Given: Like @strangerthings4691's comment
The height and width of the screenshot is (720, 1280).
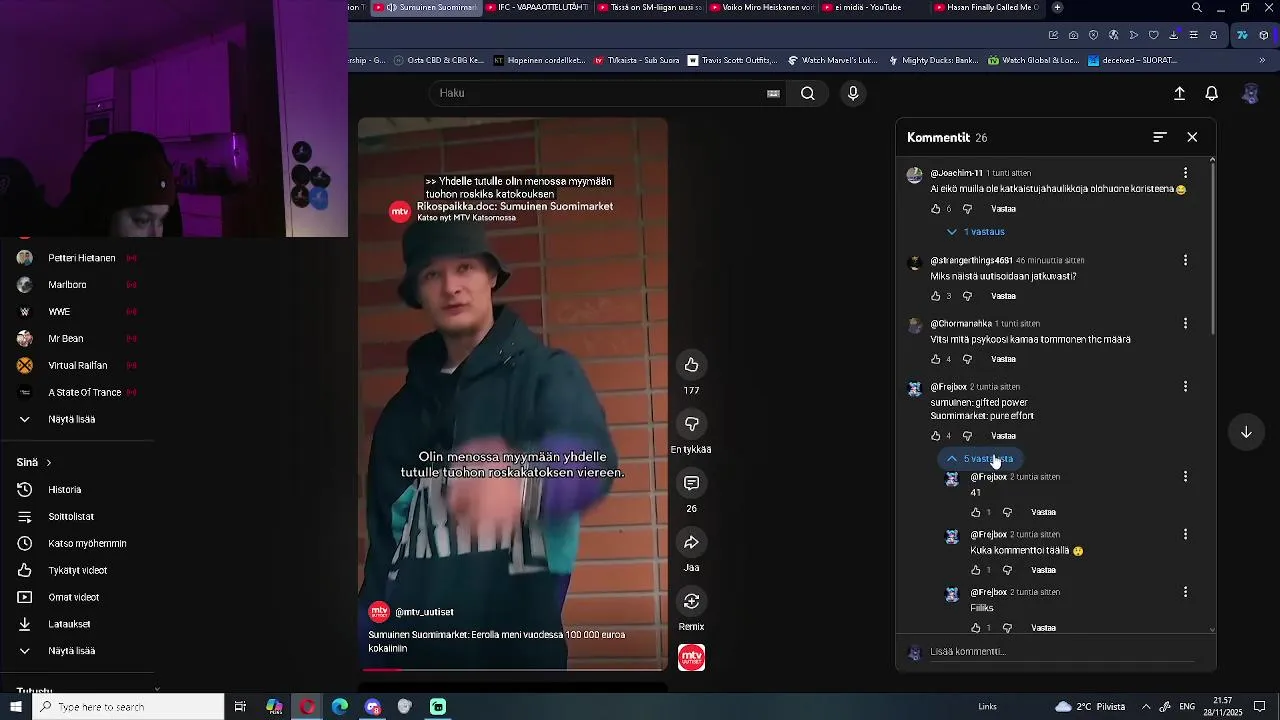Looking at the screenshot, I should click(x=936, y=296).
